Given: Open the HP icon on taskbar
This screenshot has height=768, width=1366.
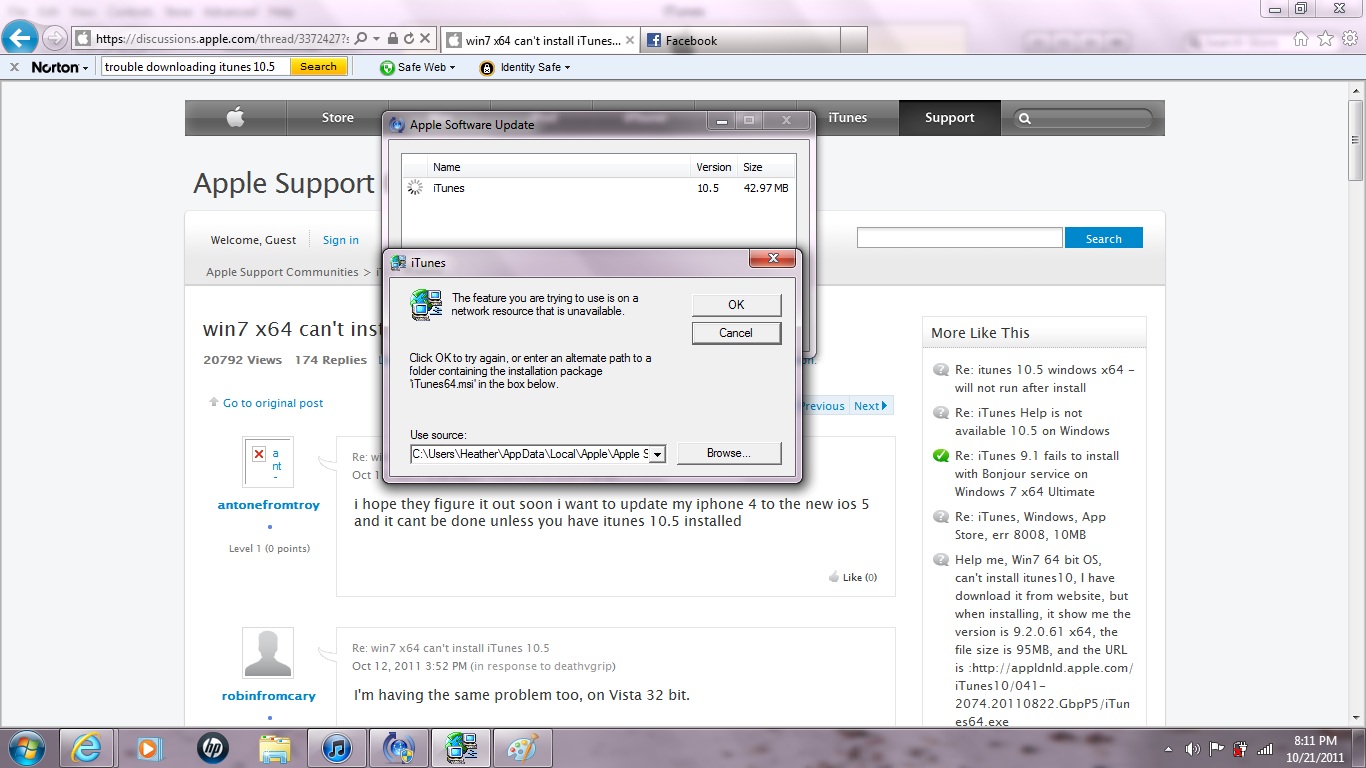Looking at the screenshot, I should [x=212, y=748].
